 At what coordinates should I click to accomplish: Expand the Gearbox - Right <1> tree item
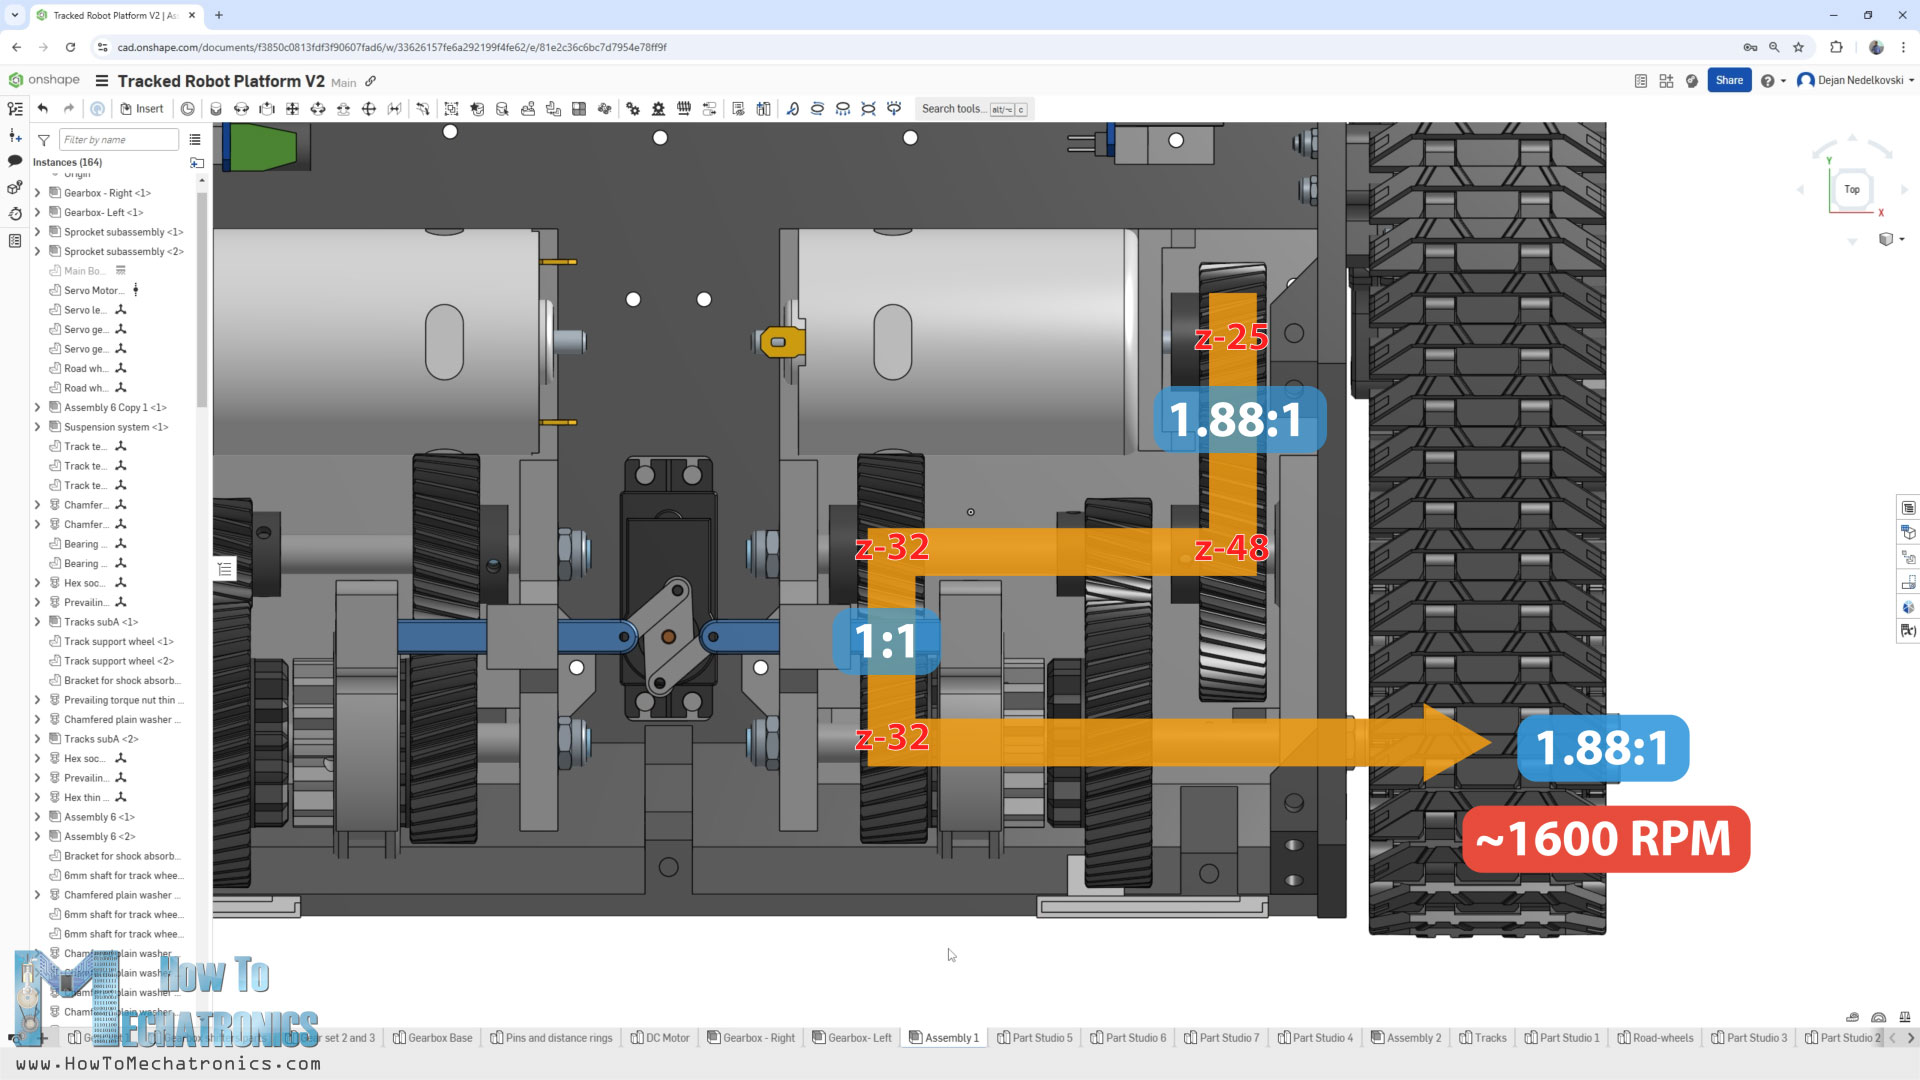[x=38, y=193]
